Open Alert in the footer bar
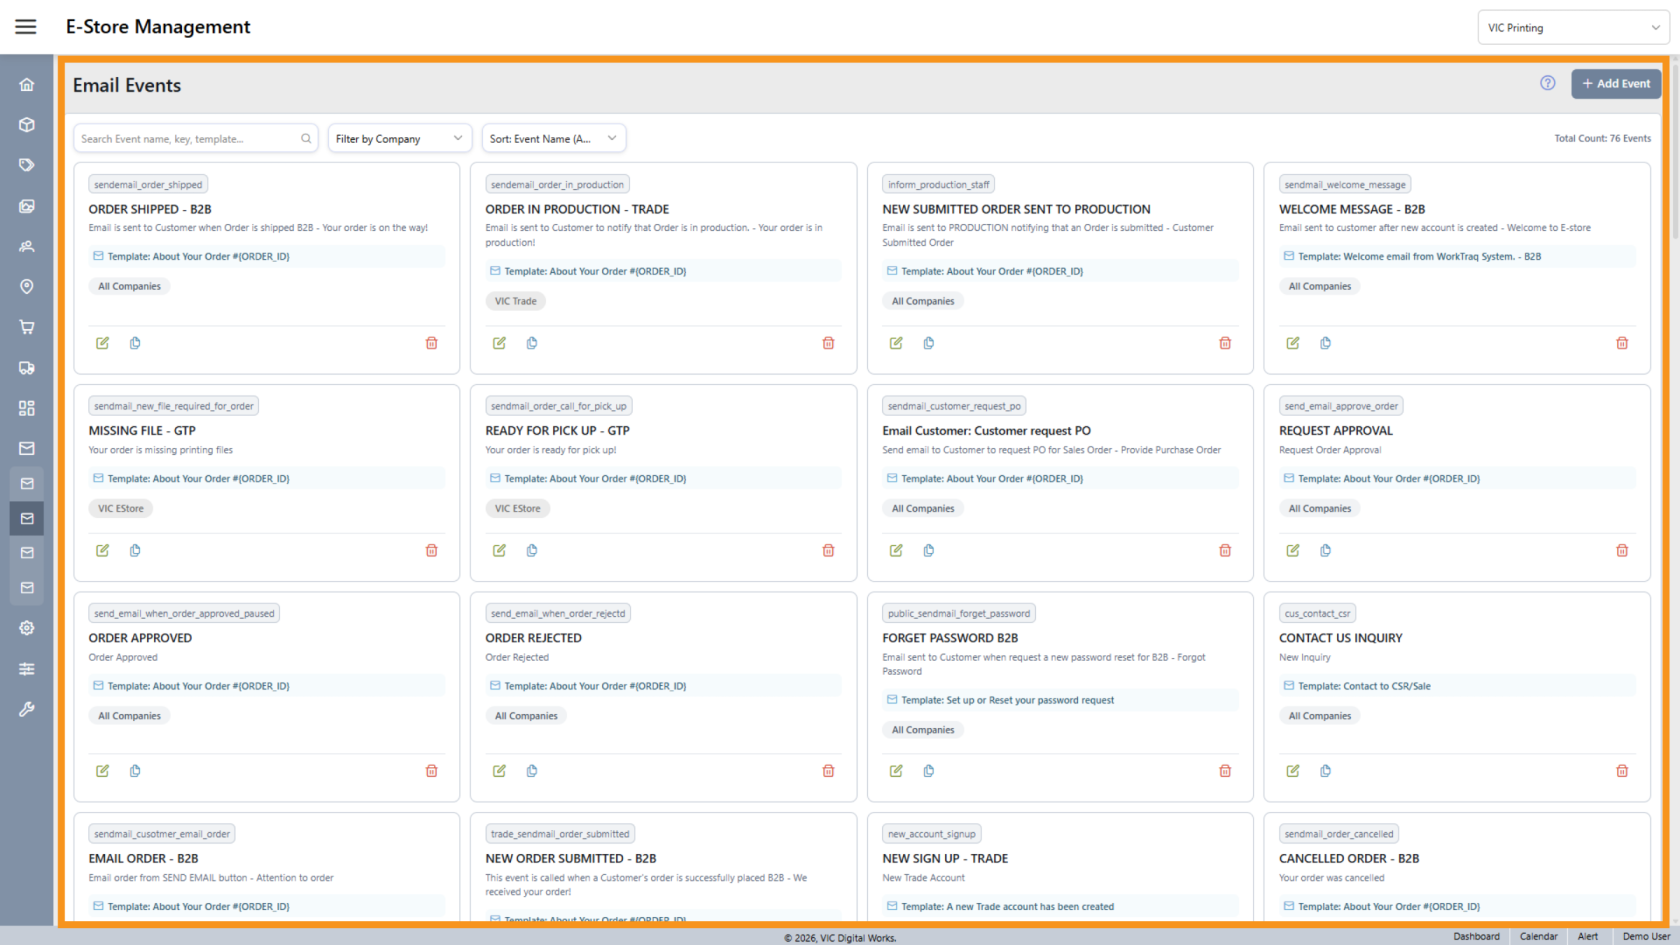1680x945 pixels. [1588, 937]
